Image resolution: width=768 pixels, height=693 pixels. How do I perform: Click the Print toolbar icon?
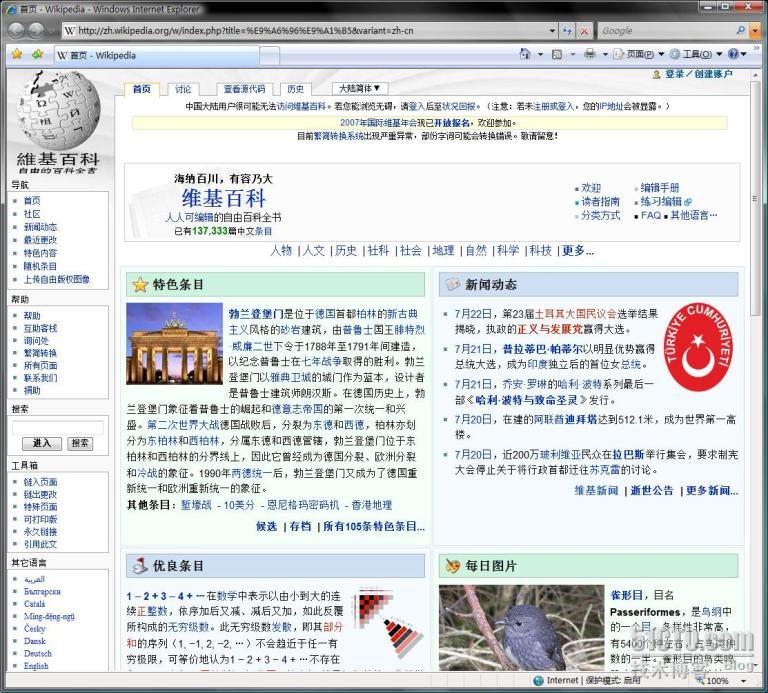pyautogui.click(x=590, y=54)
